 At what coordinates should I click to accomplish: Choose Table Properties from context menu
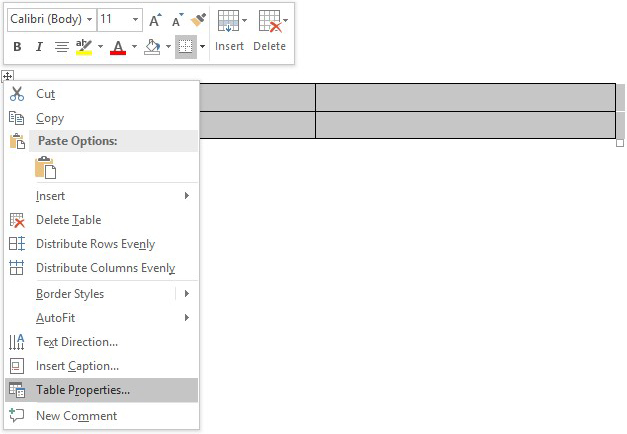(x=83, y=390)
